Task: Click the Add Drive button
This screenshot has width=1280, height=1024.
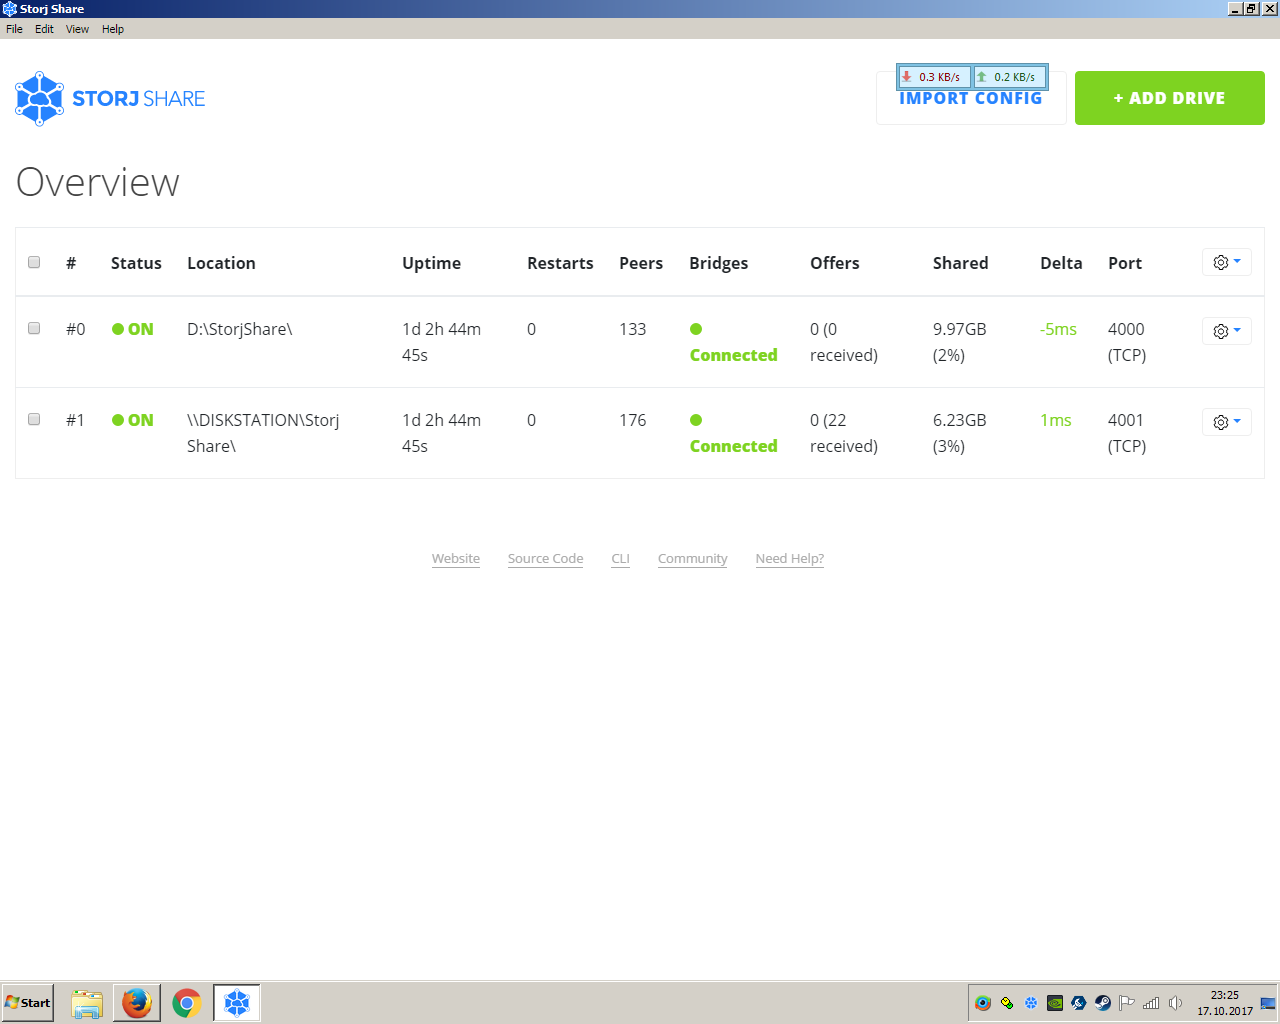Action: click(x=1169, y=98)
